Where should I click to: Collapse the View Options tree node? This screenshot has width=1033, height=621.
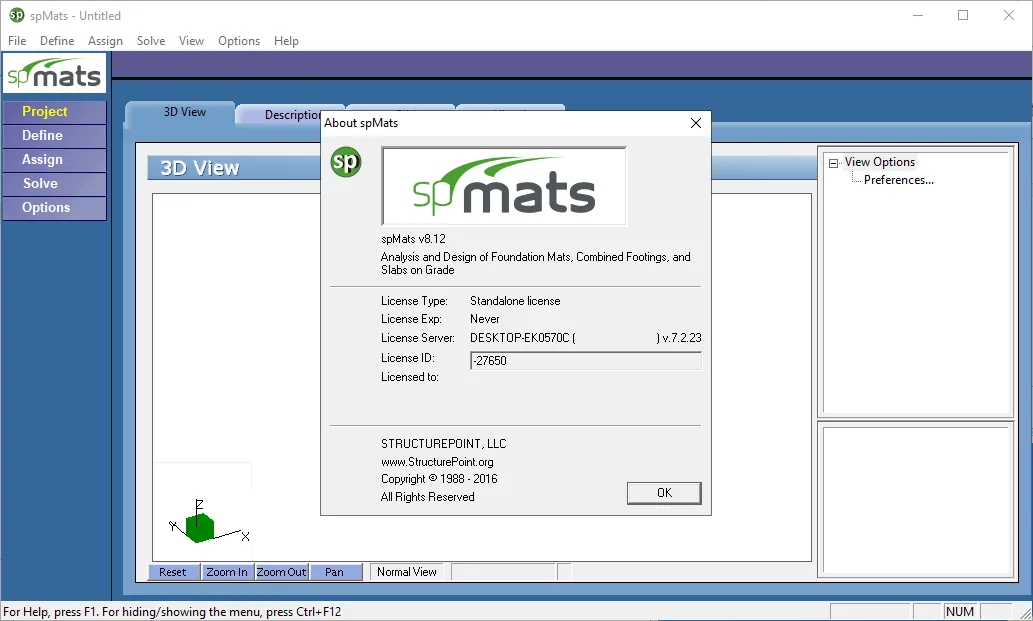[833, 163]
